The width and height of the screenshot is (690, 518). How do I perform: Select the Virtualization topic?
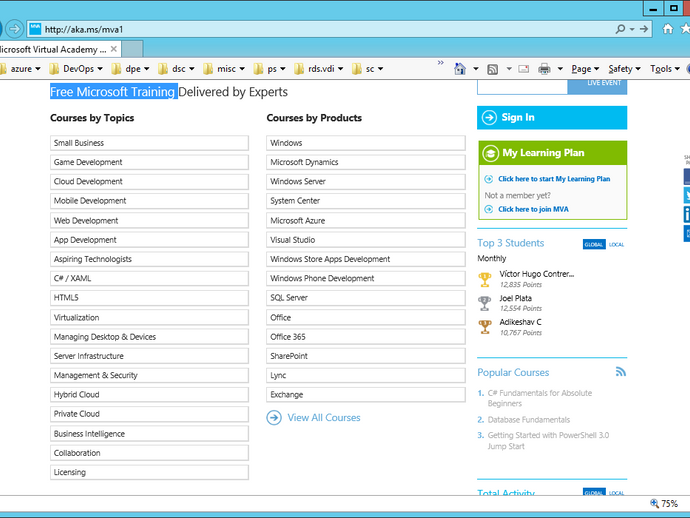[x=149, y=317]
